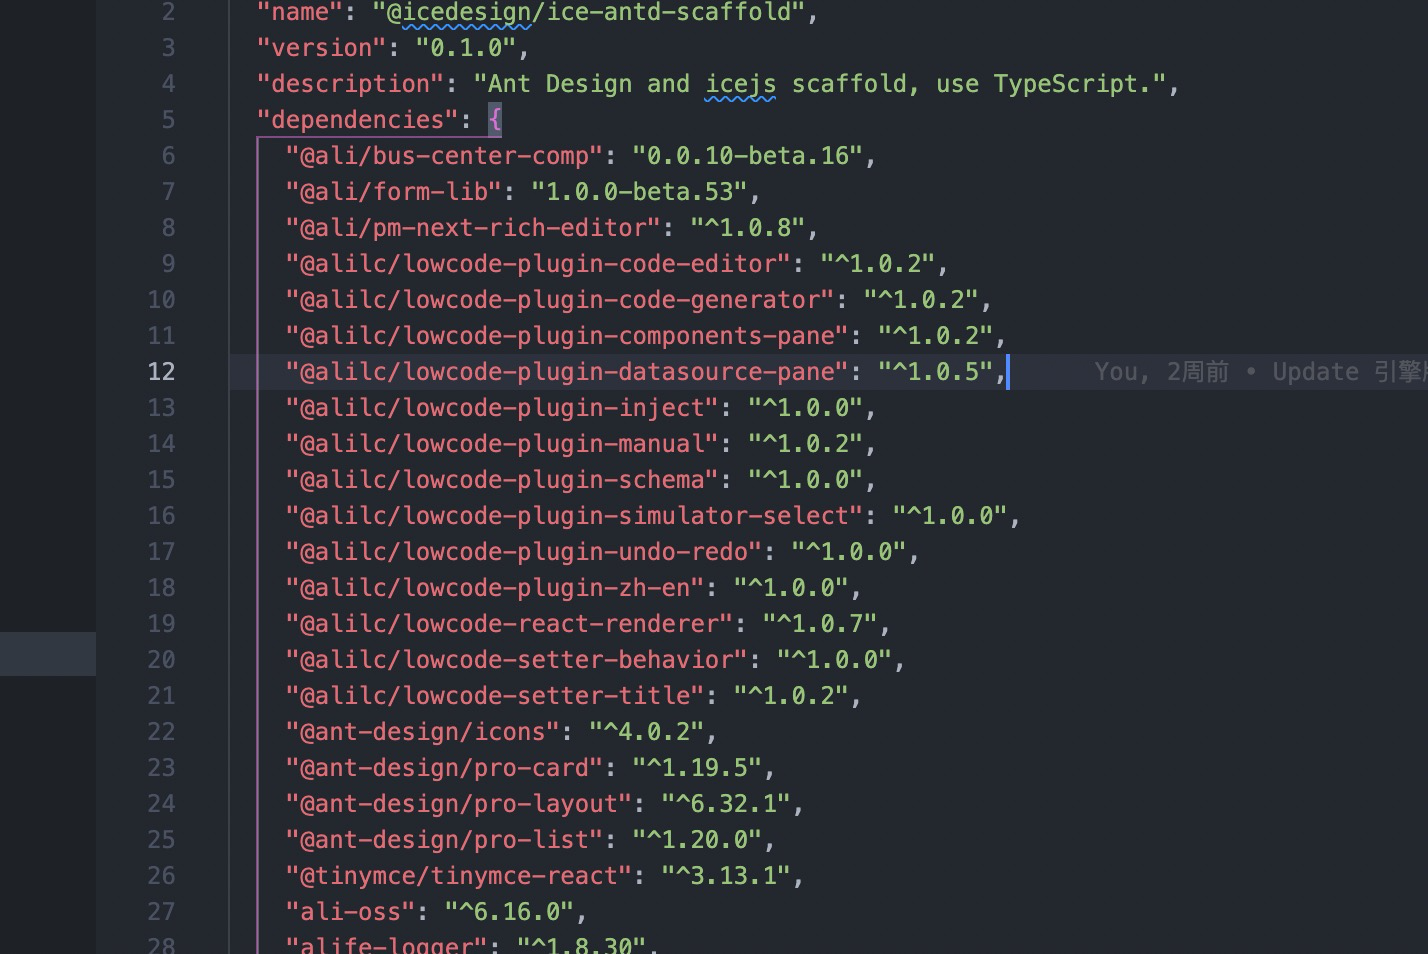
Task: Click the "dependencies" key on line 5
Action: point(358,120)
